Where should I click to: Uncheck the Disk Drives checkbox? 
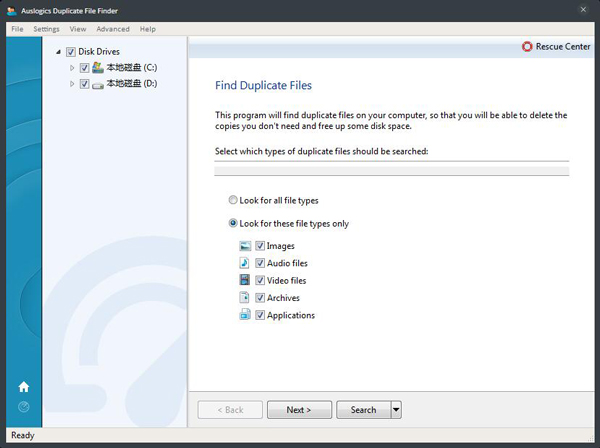click(x=71, y=52)
